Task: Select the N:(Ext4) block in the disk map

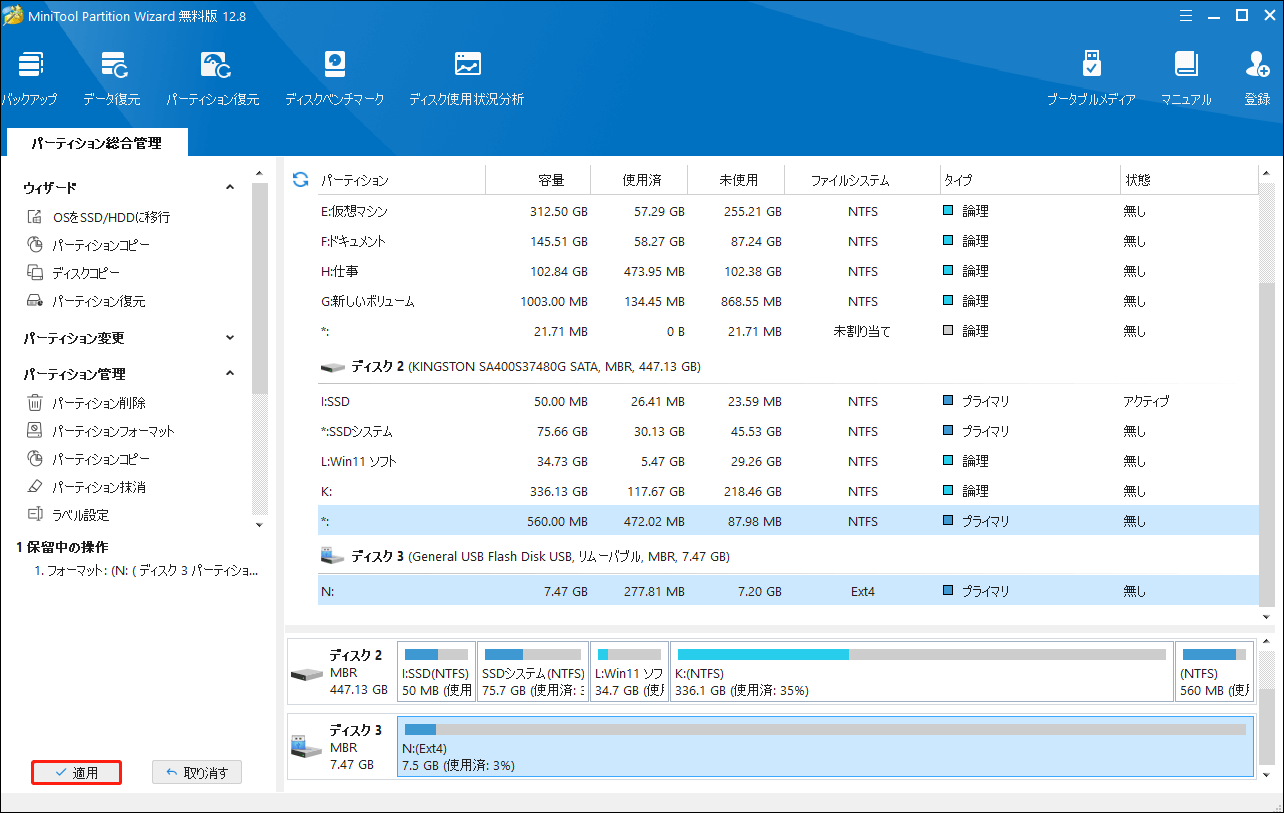Action: [825, 747]
